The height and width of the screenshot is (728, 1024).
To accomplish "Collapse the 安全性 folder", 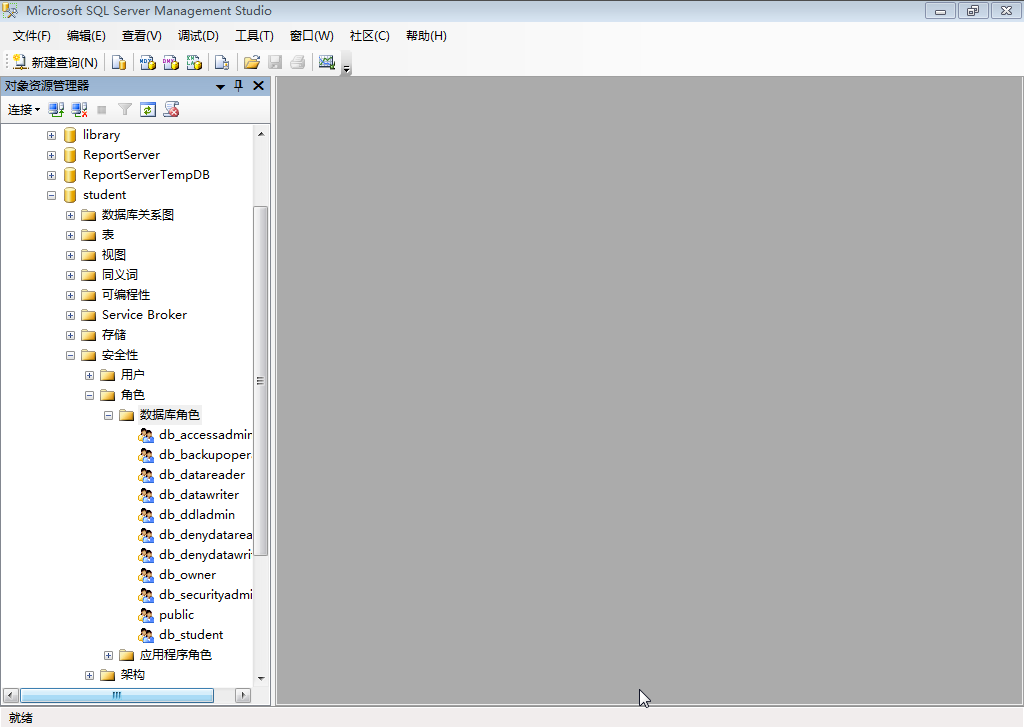I will (71, 356).
